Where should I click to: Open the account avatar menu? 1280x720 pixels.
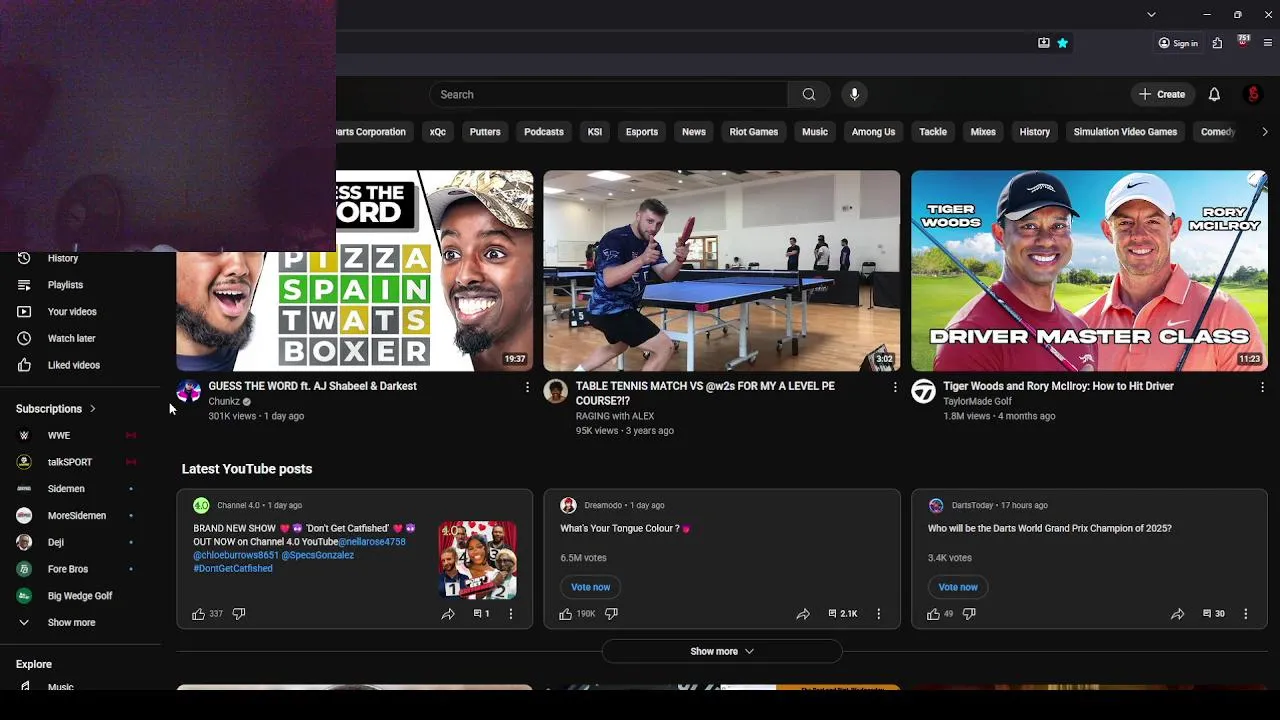[1253, 94]
